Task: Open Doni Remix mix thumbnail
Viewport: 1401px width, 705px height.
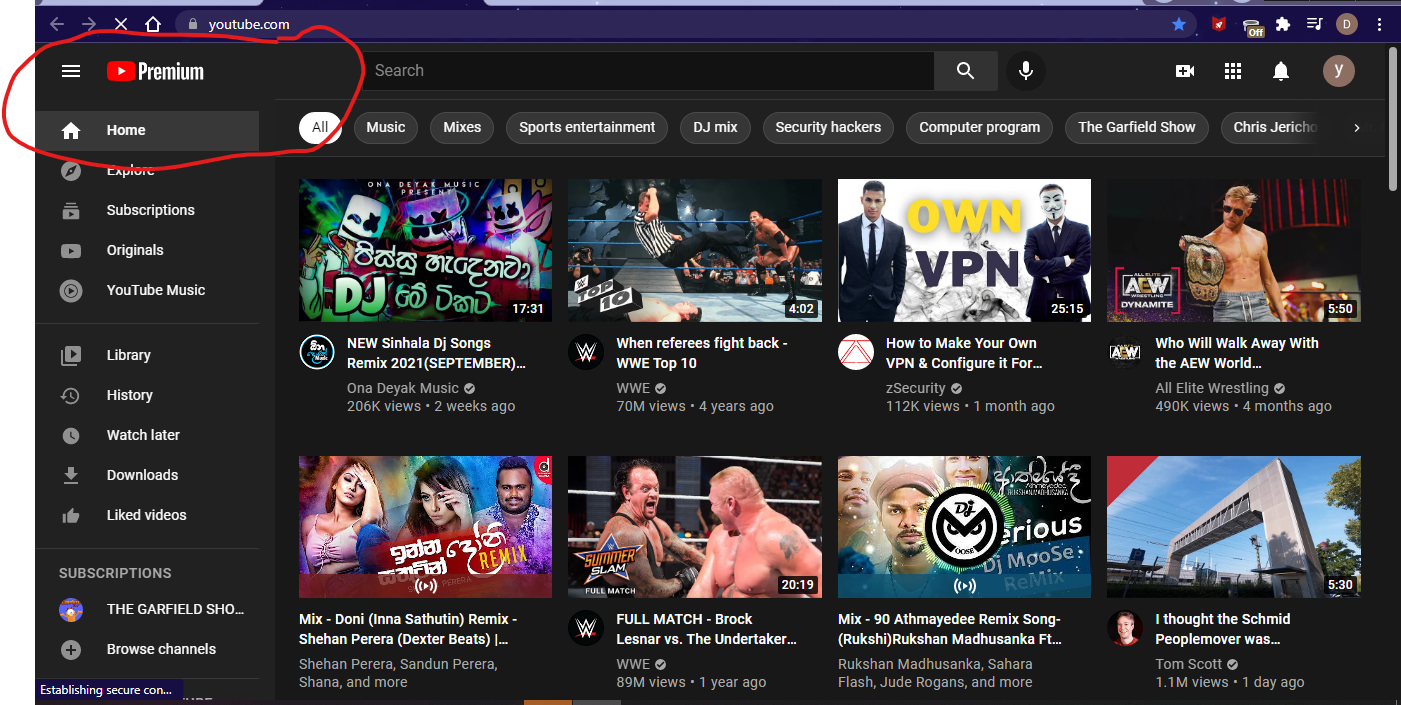Action: click(x=425, y=527)
